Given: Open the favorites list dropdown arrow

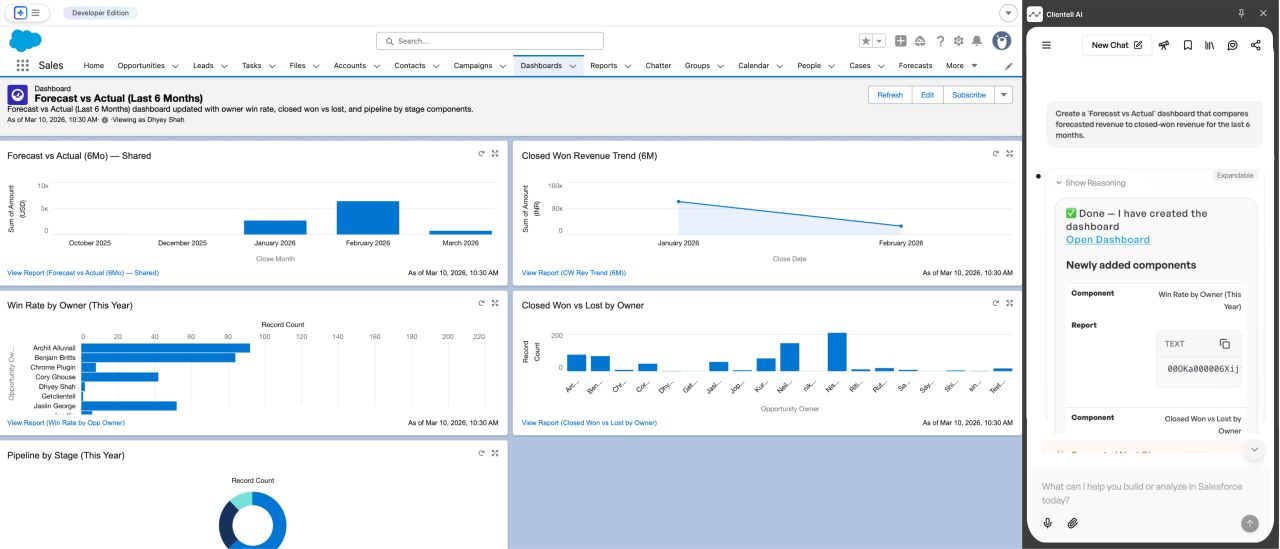Looking at the screenshot, I should [879, 41].
